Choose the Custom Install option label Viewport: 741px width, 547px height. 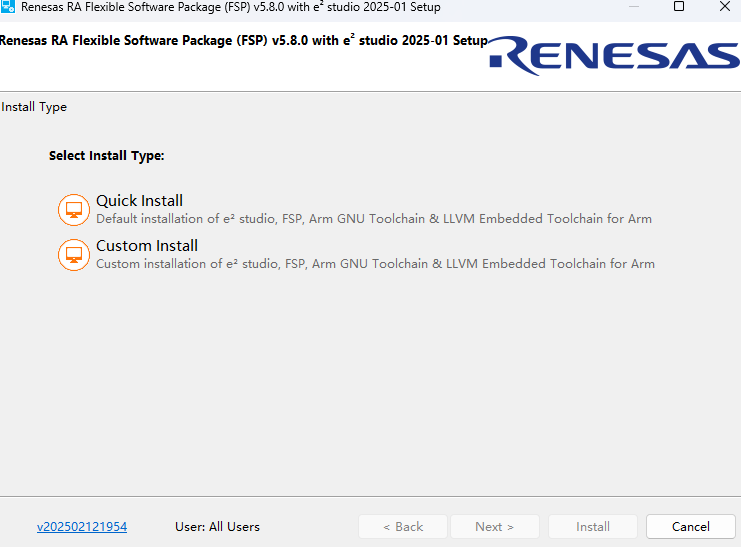[x=147, y=246]
